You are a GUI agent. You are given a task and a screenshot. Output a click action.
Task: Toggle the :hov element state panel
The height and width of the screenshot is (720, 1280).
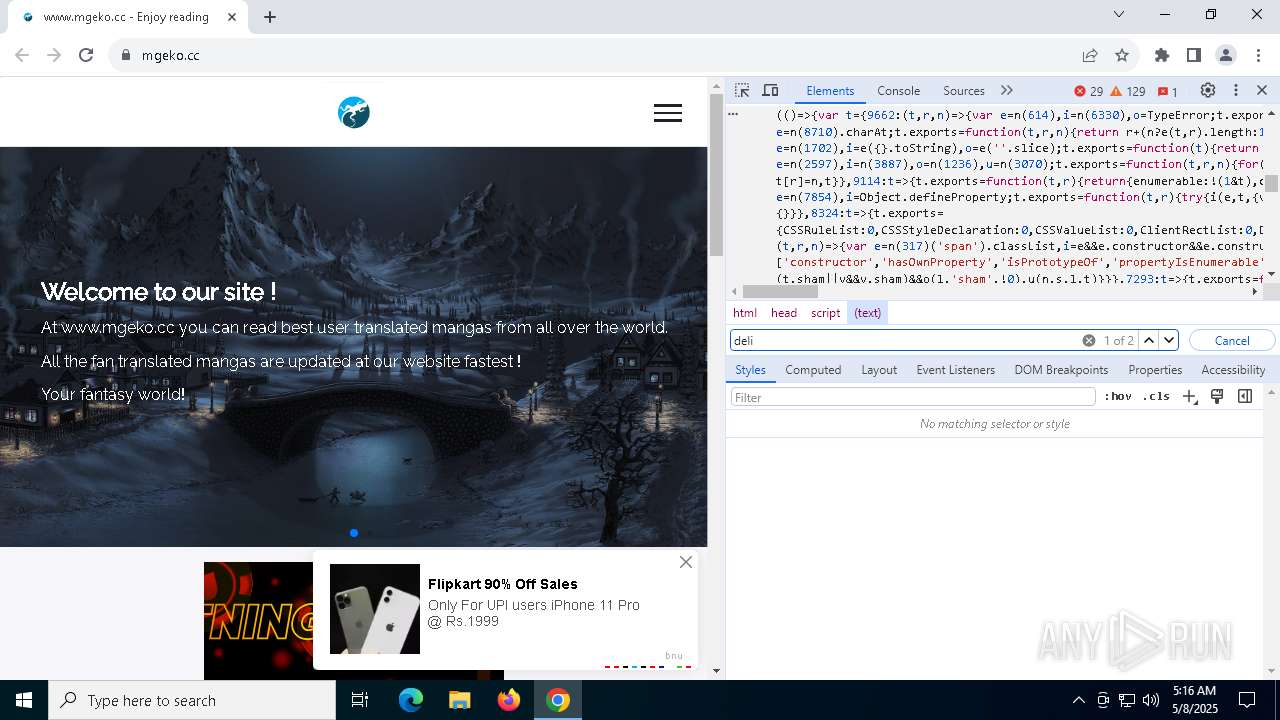click(x=1118, y=397)
